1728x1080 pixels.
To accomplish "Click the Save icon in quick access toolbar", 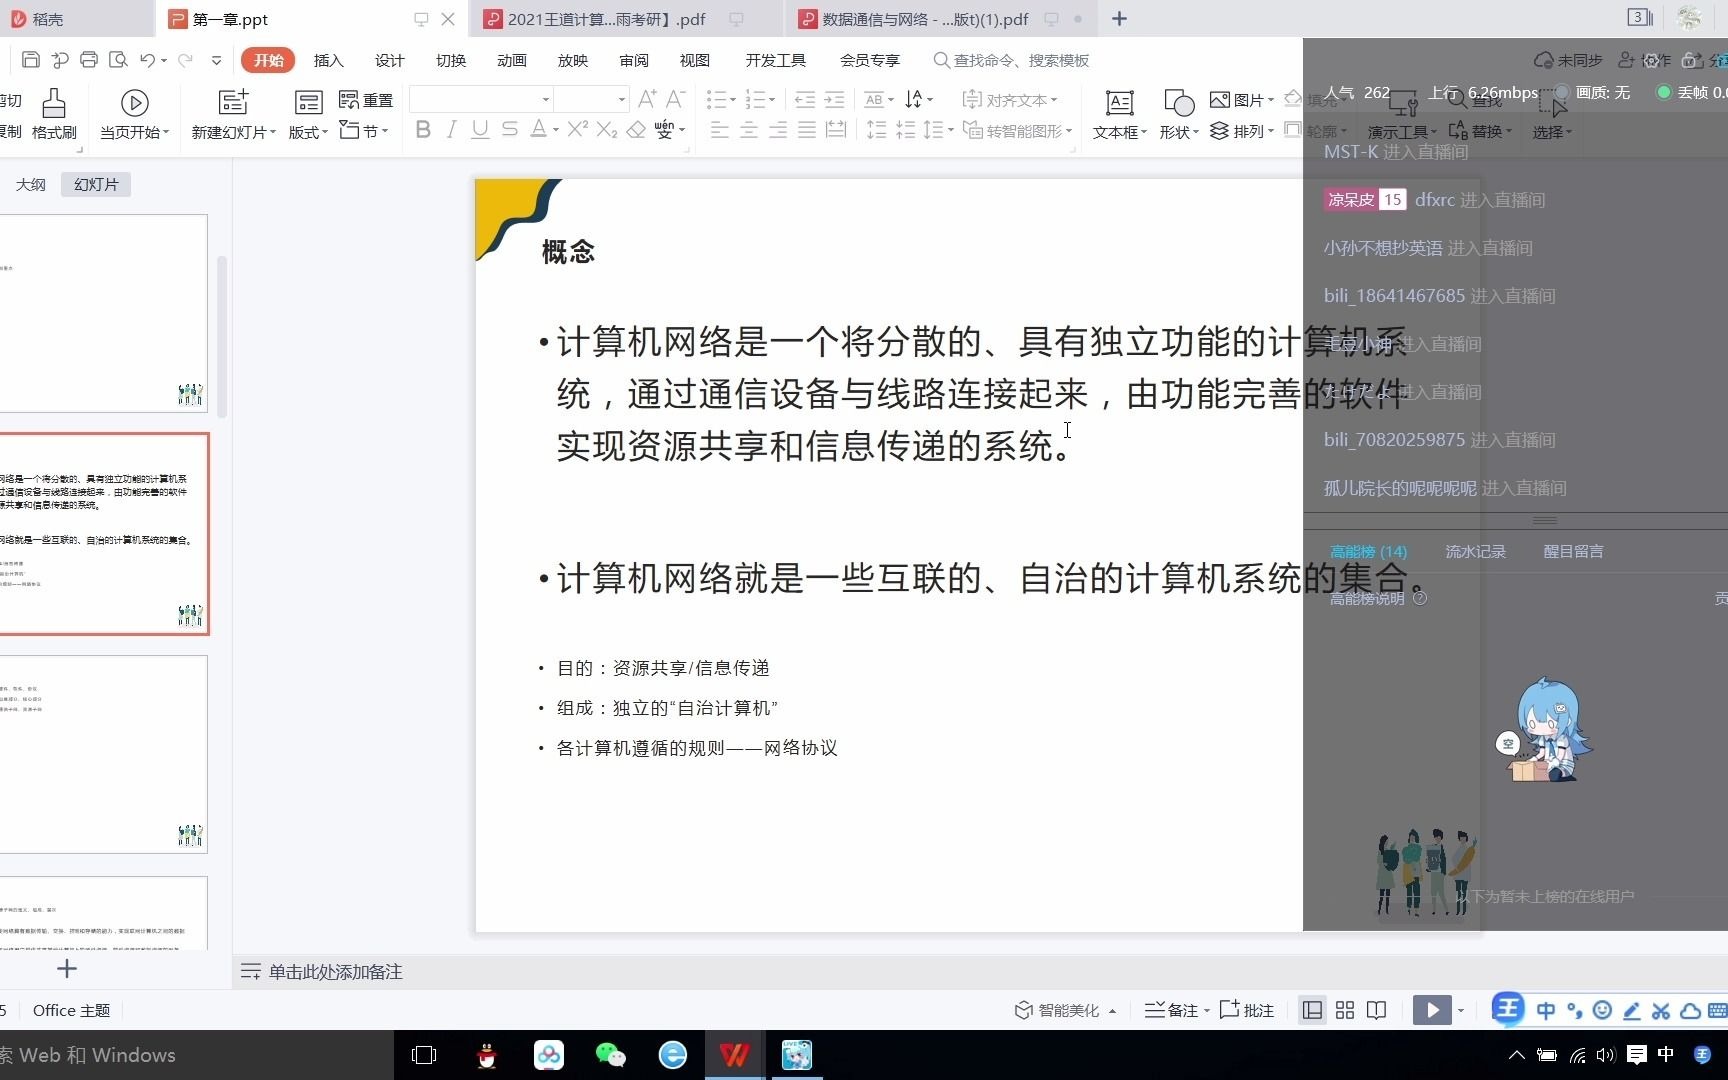I will [x=31, y=60].
